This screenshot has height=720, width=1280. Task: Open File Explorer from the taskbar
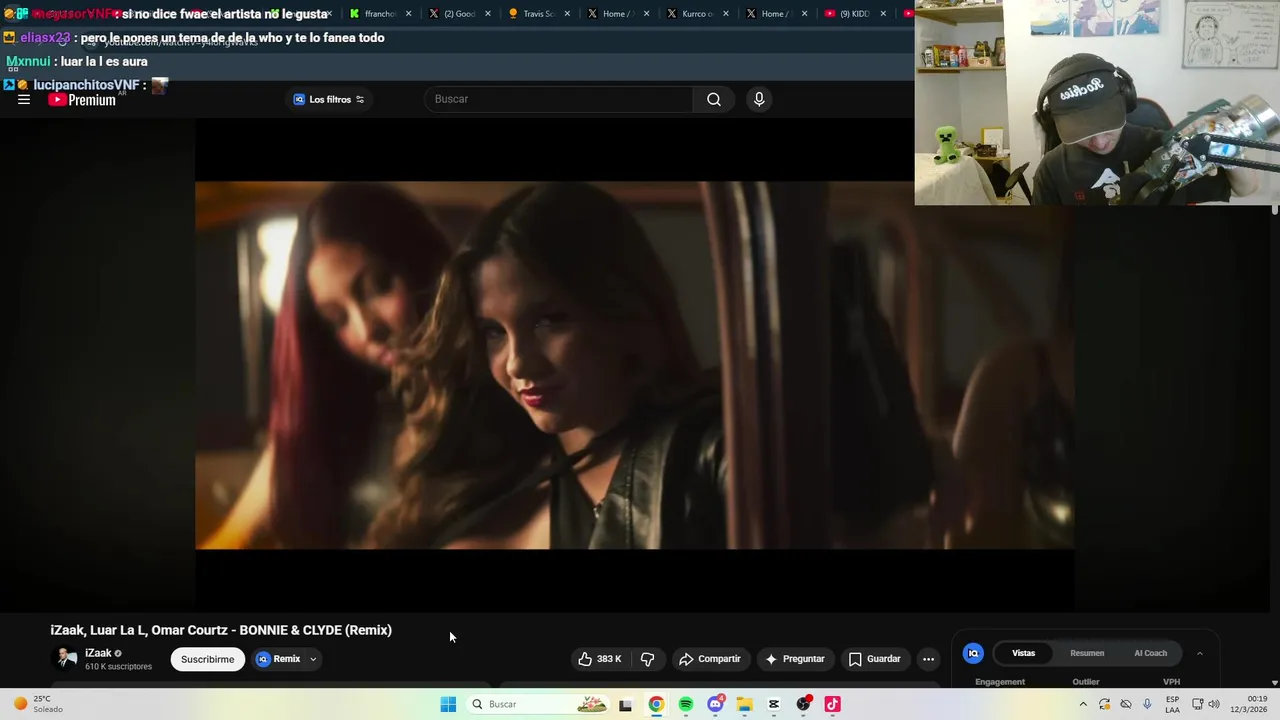point(744,704)
